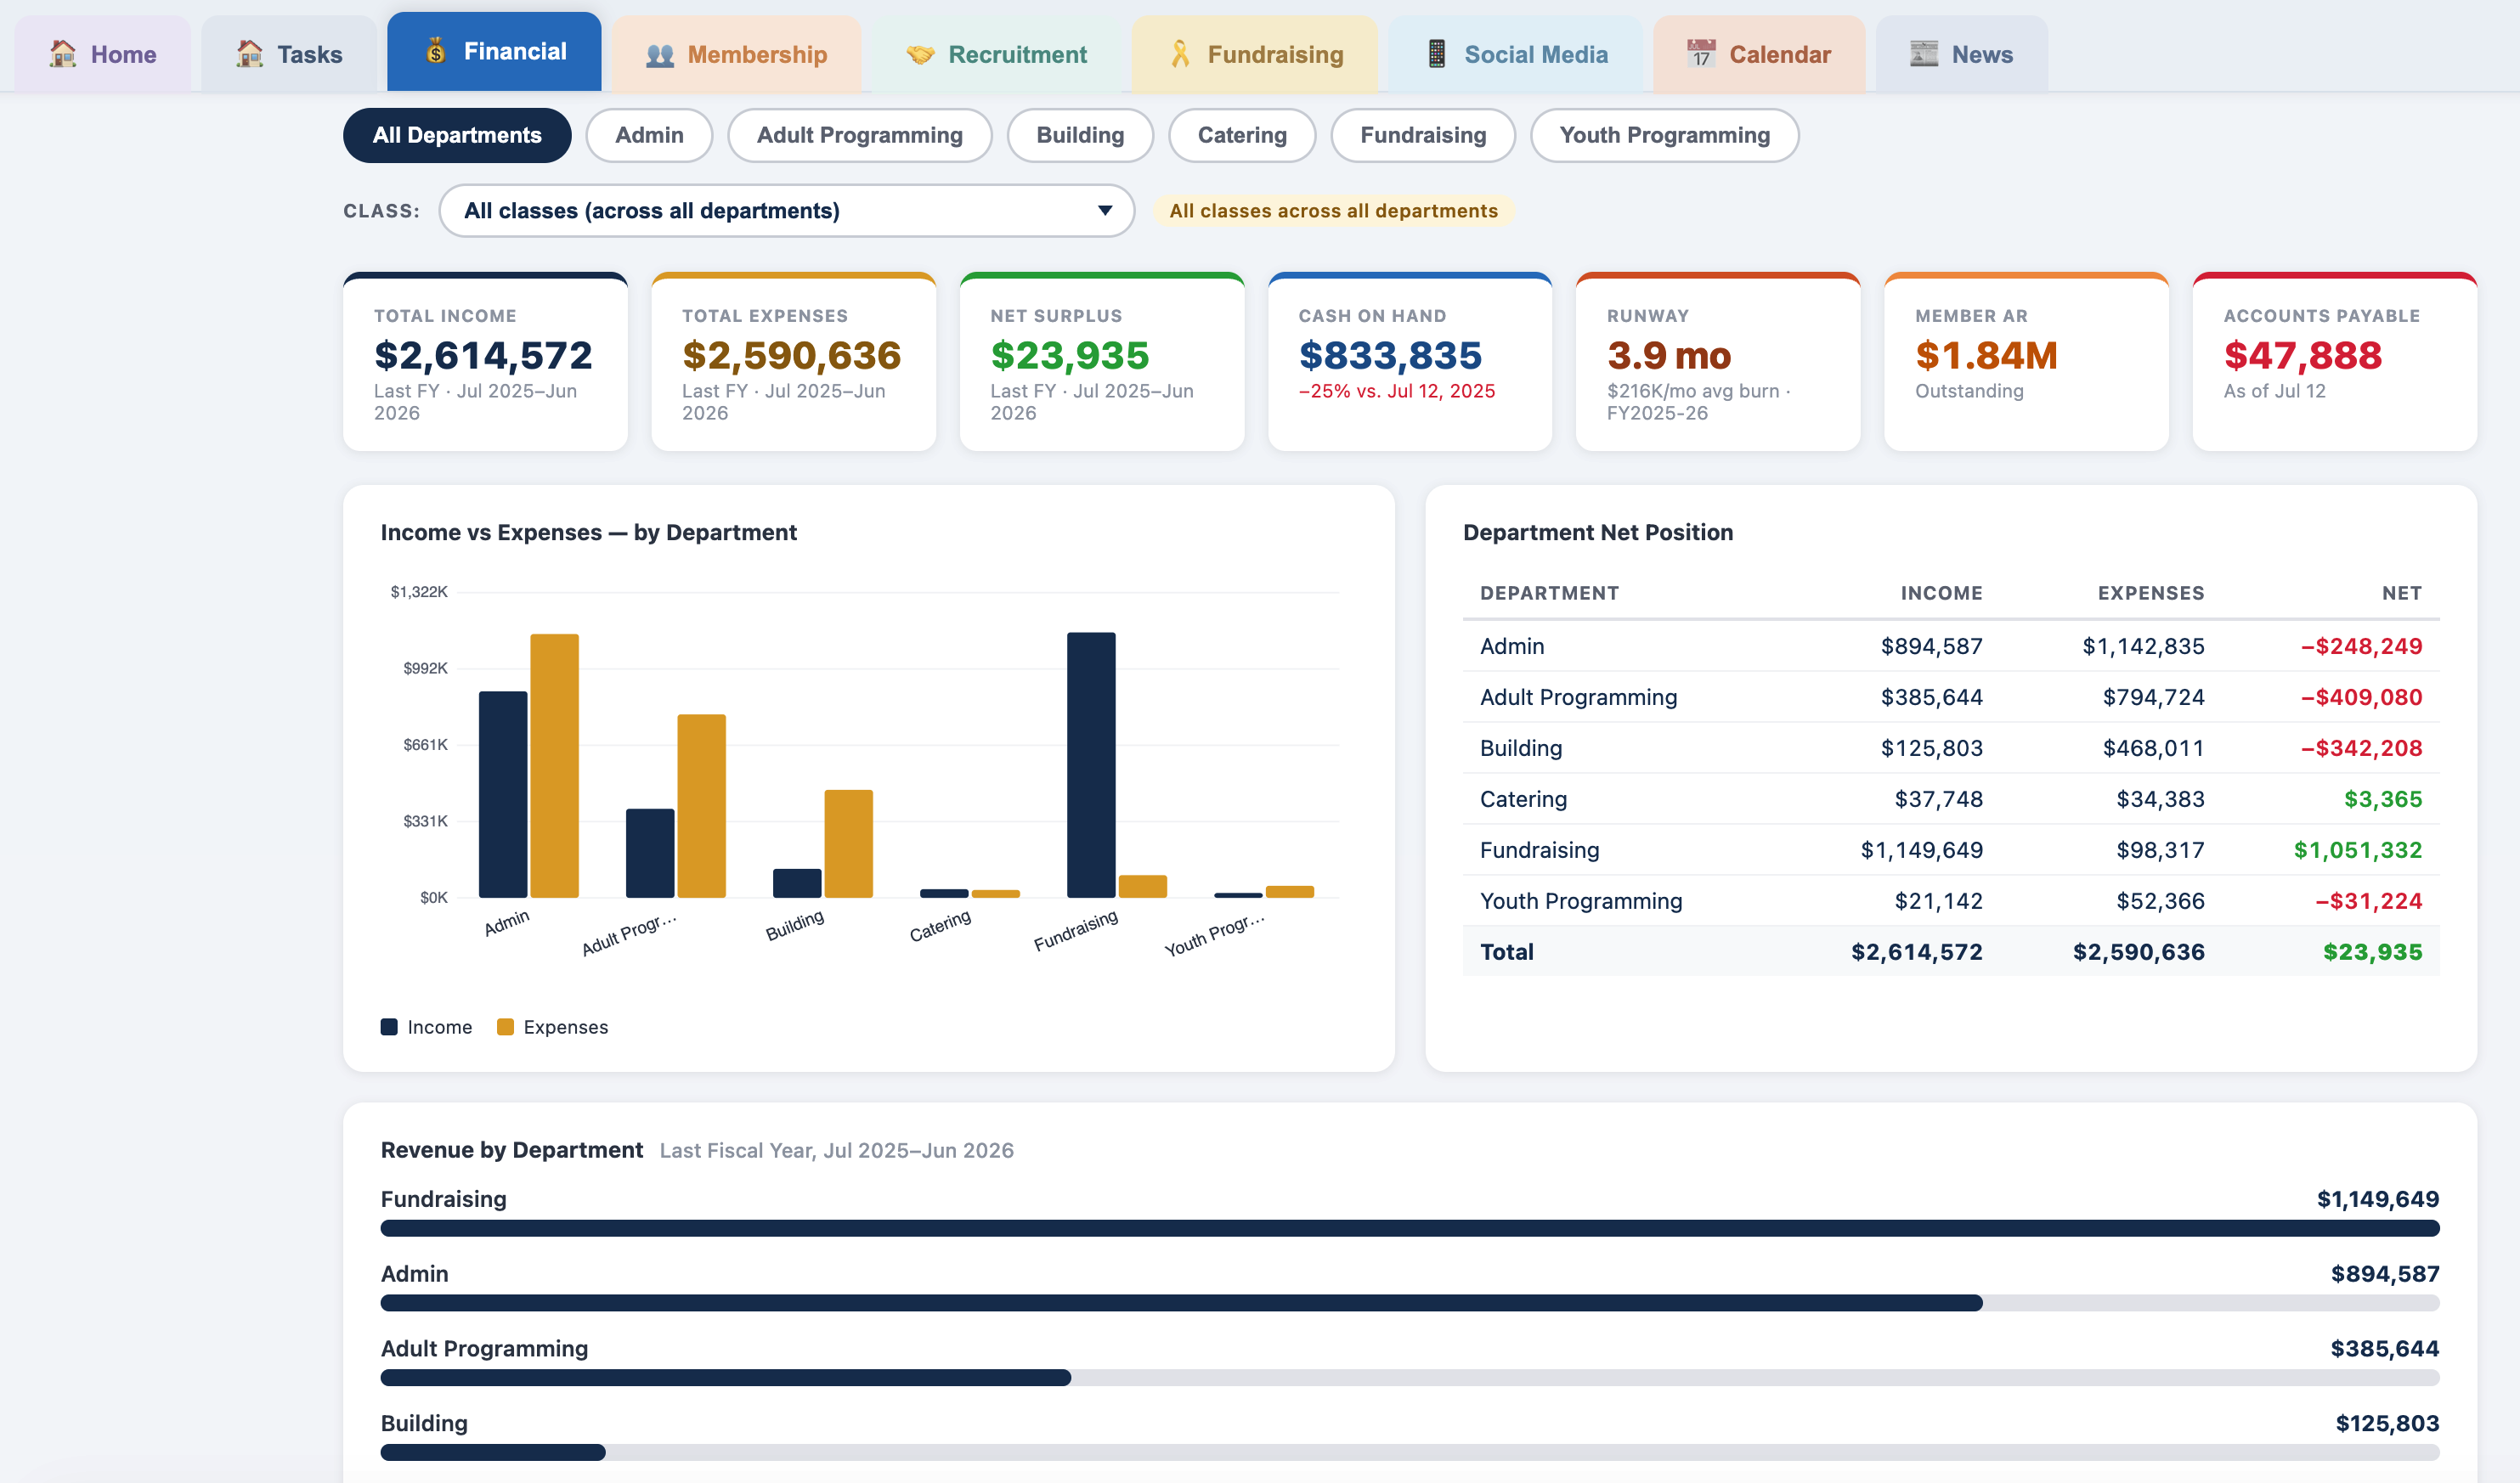This screenshot has width=2520, height=1483.
Task: Click the Income column header
Action: coord(1941,593)
